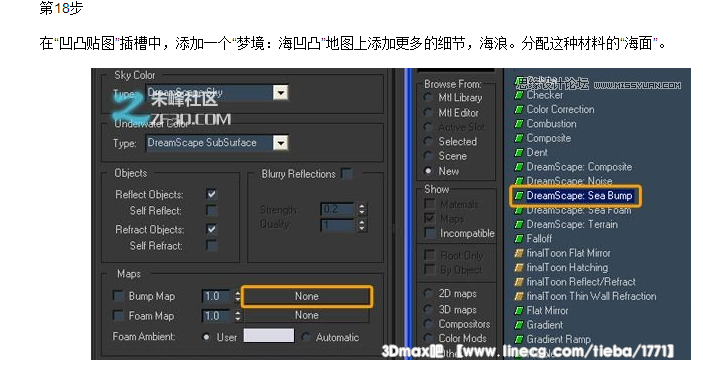Click the Strength value field
Image resolution: width=703 pixels, height=368 pixels.
[x=338, y=209]
